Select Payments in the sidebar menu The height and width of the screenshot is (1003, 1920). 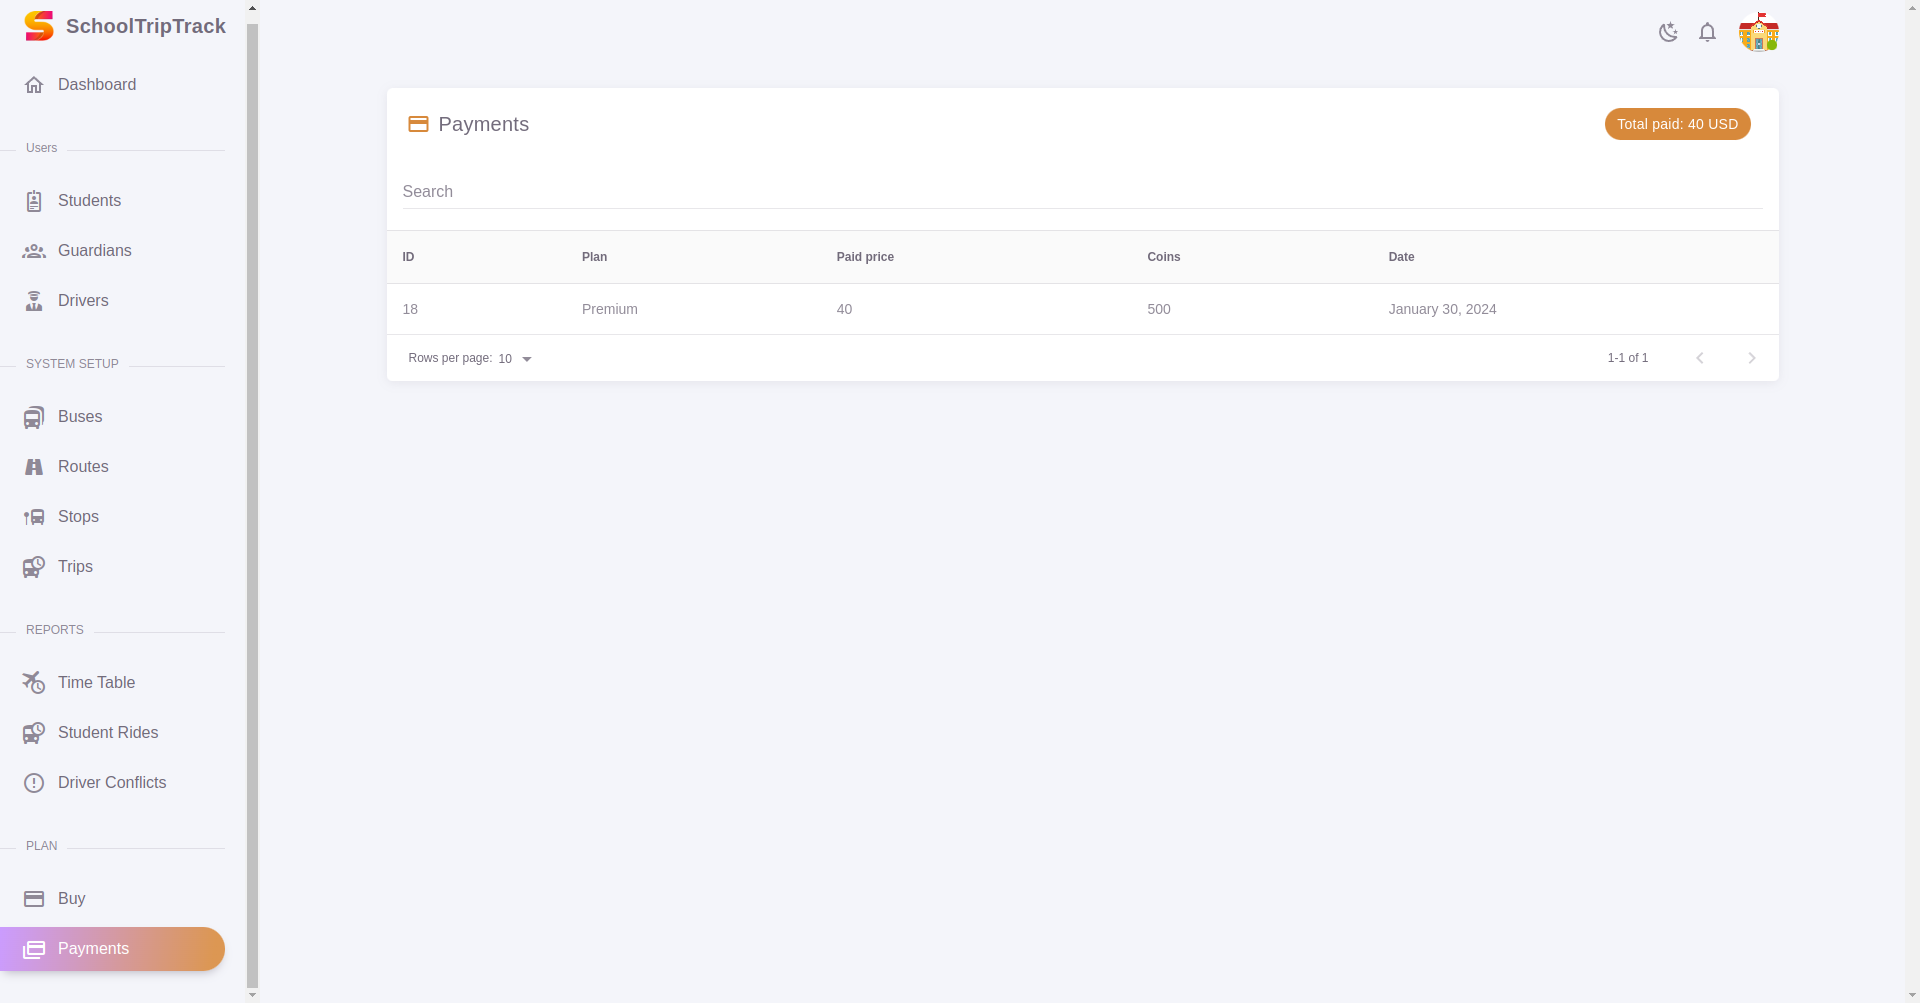(92, 948)
